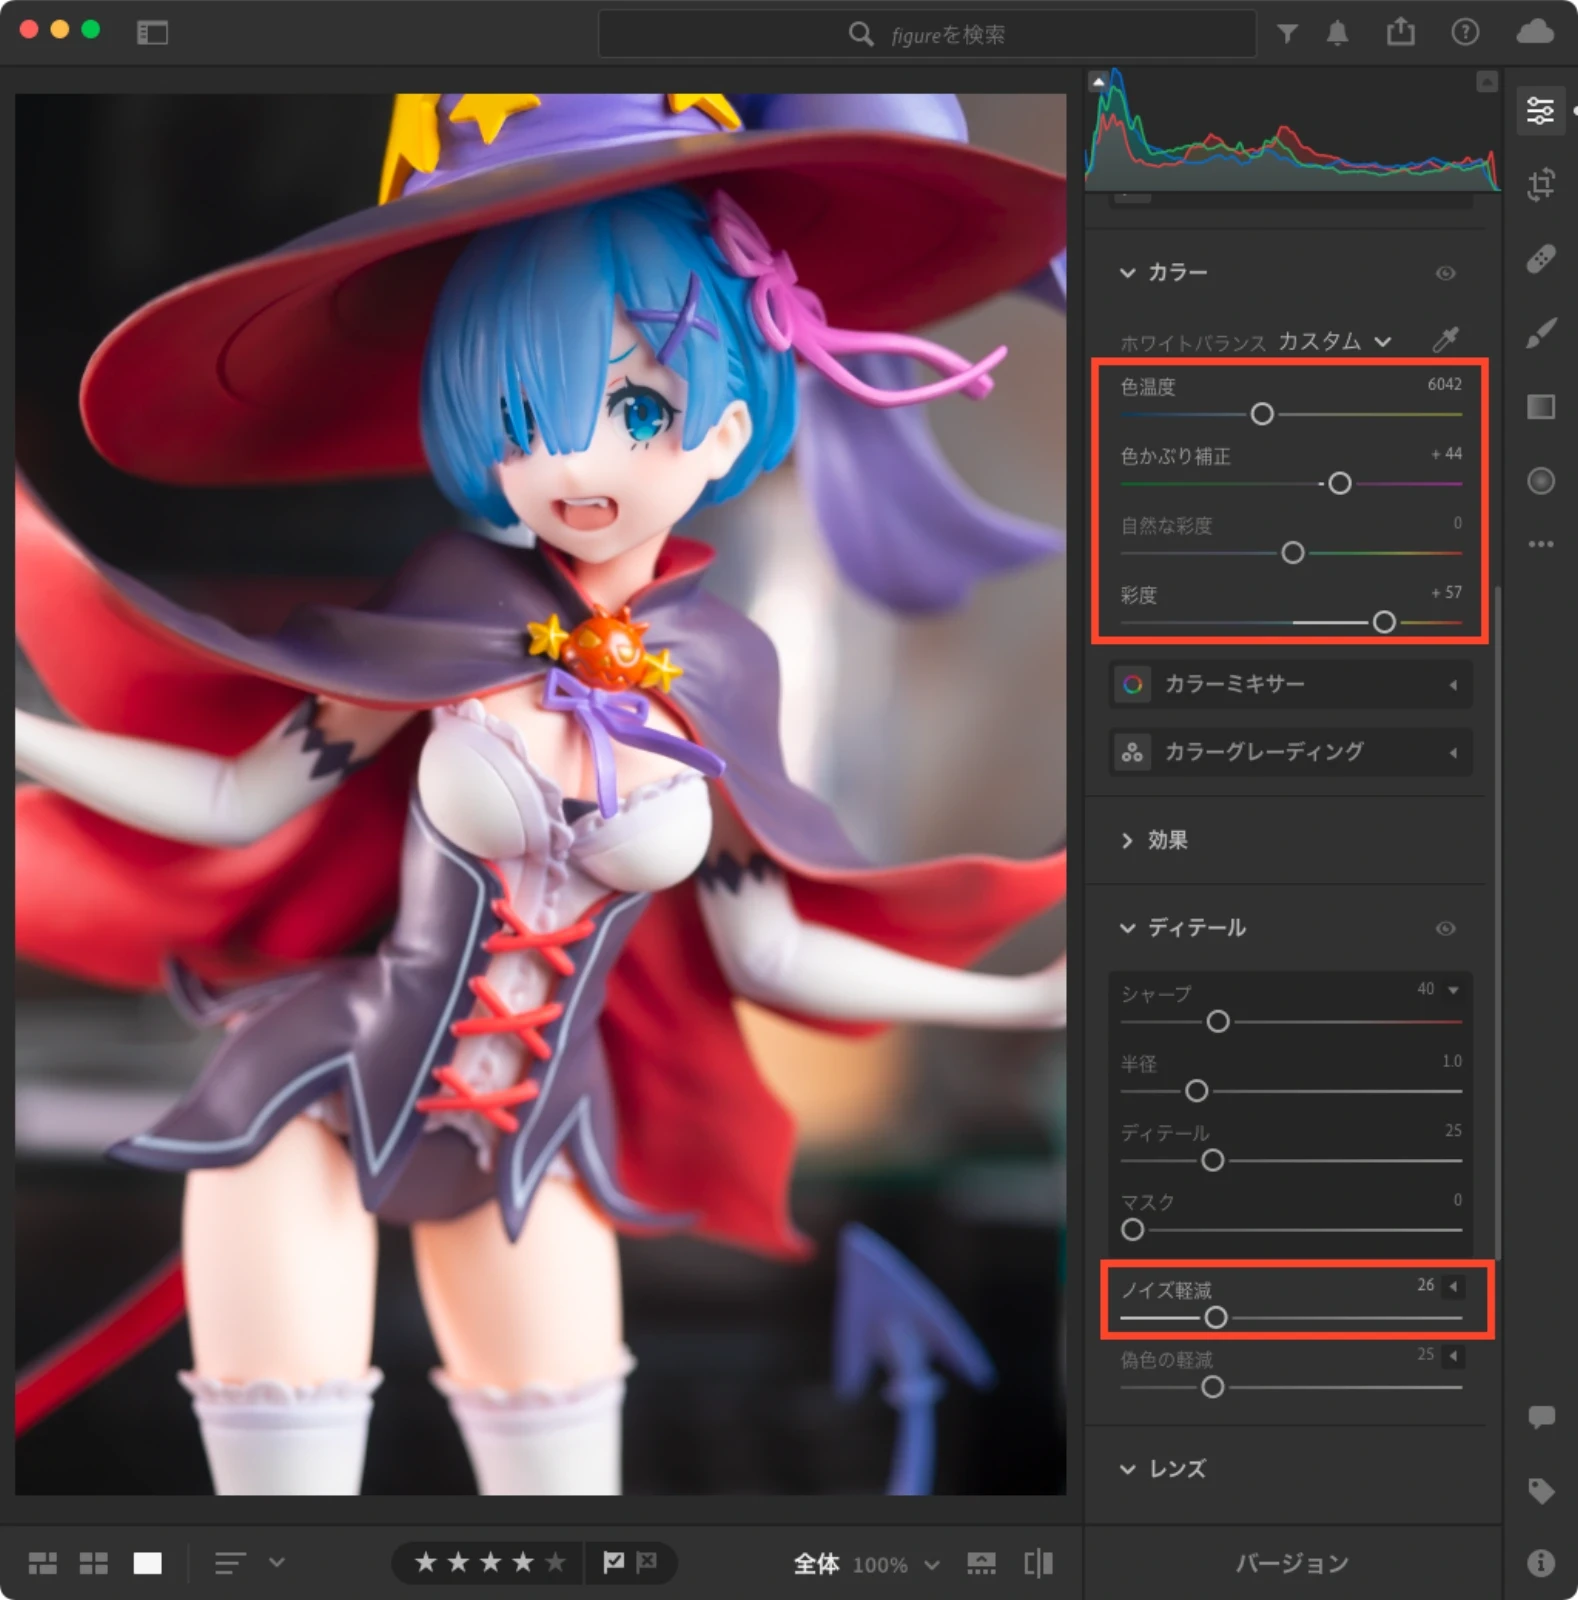
Task: Click the バージョン button
Action: (x=1292, y=1563)
